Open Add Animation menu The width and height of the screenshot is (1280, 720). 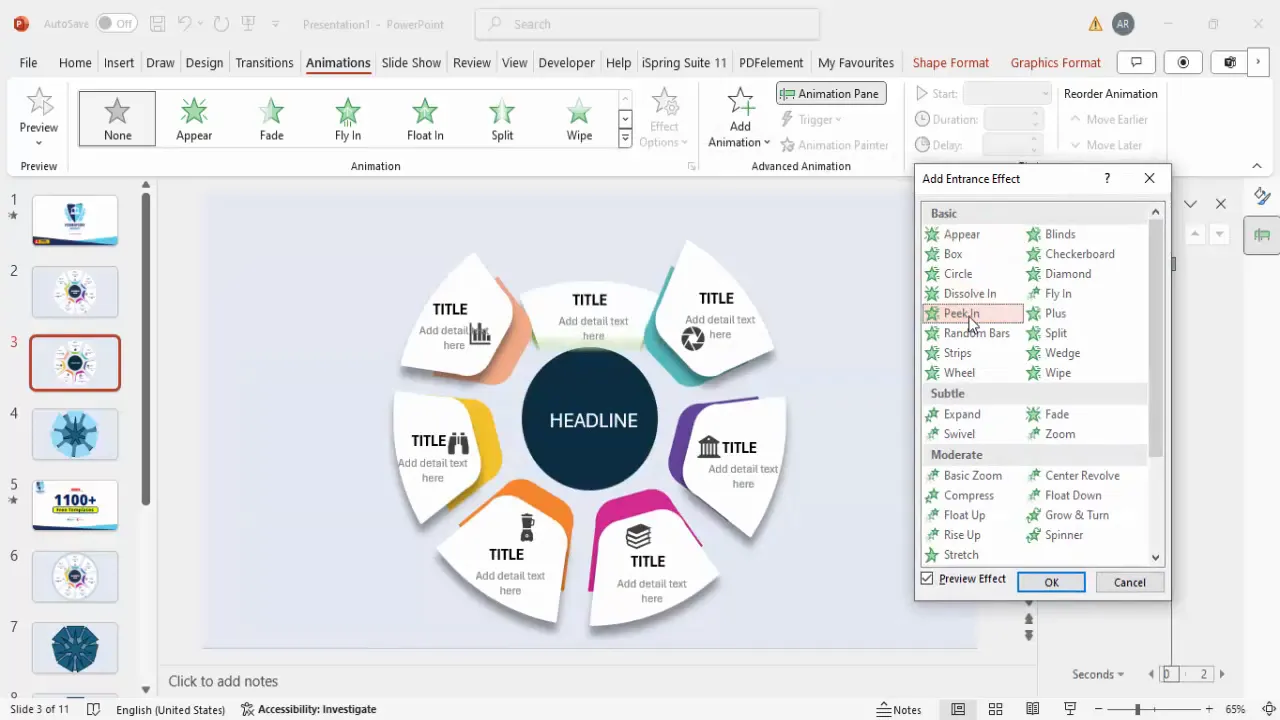click(x=740, y=118)
